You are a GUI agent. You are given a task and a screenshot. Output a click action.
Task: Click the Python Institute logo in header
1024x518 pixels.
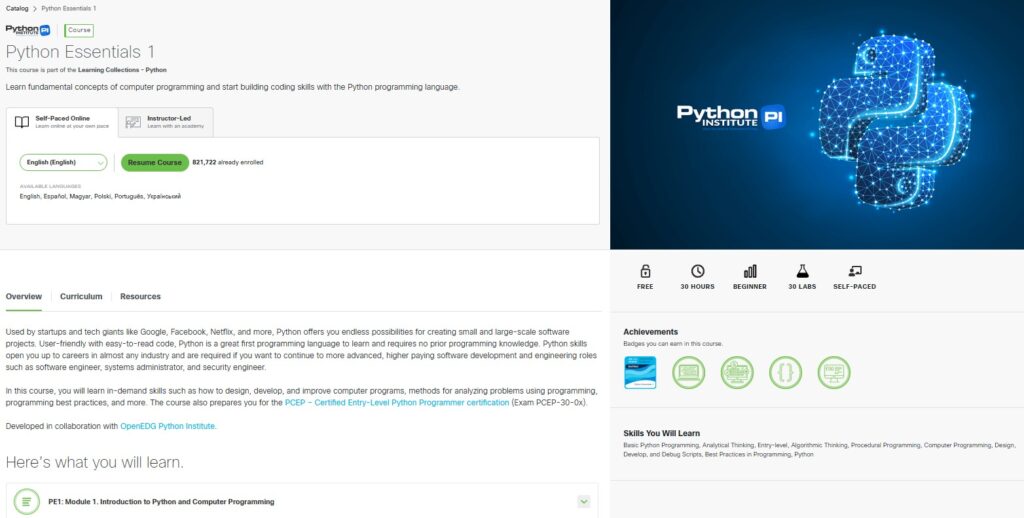[x=28, y=30]
